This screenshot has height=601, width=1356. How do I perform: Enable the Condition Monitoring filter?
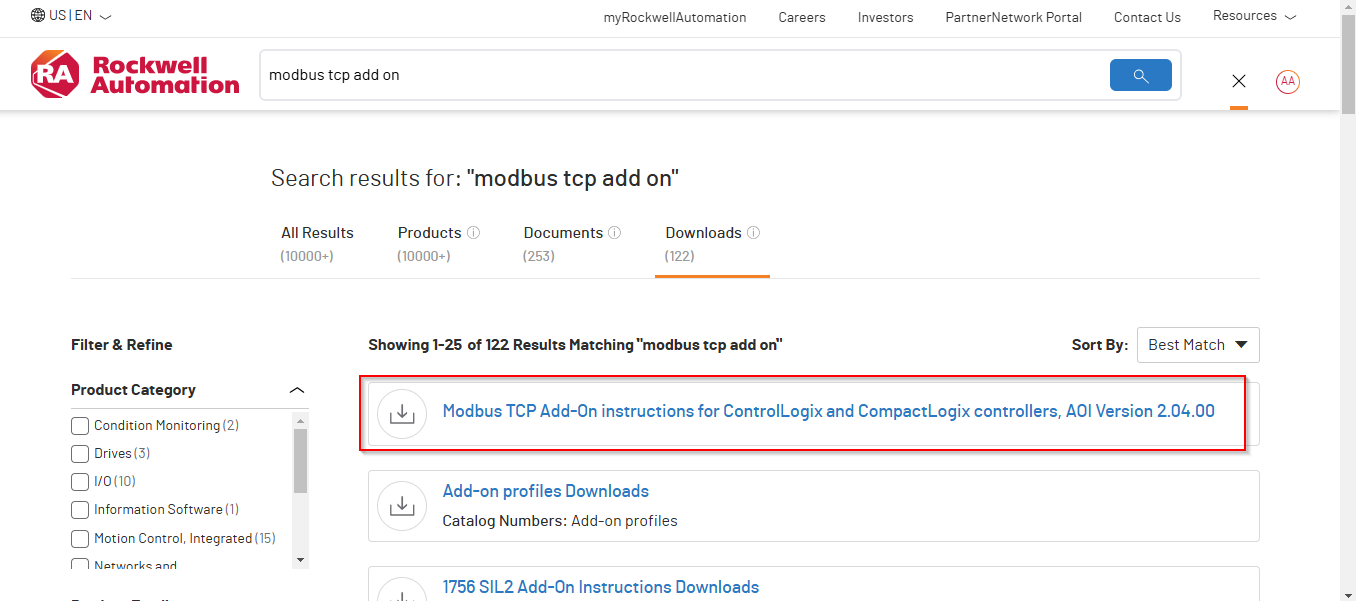point(79,425)
